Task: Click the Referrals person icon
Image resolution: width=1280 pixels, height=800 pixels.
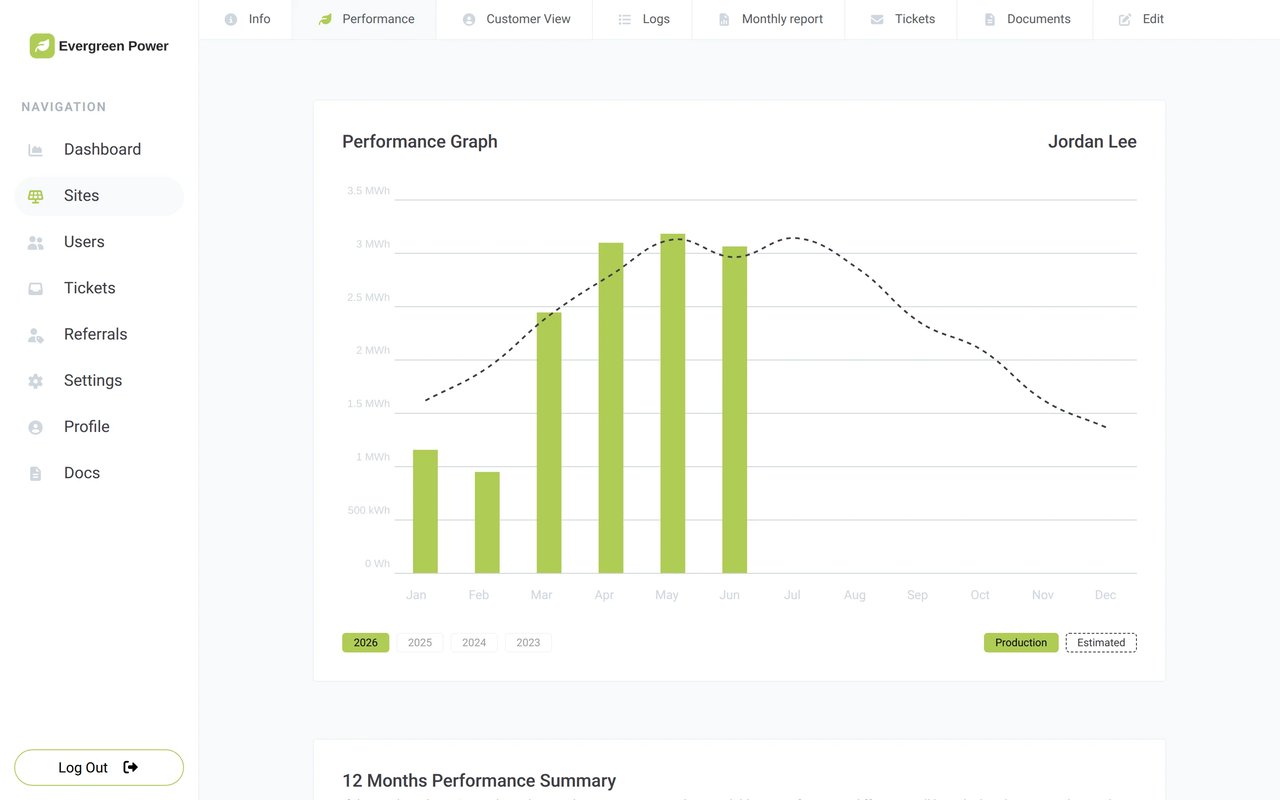Action: (x=36, y=334)
